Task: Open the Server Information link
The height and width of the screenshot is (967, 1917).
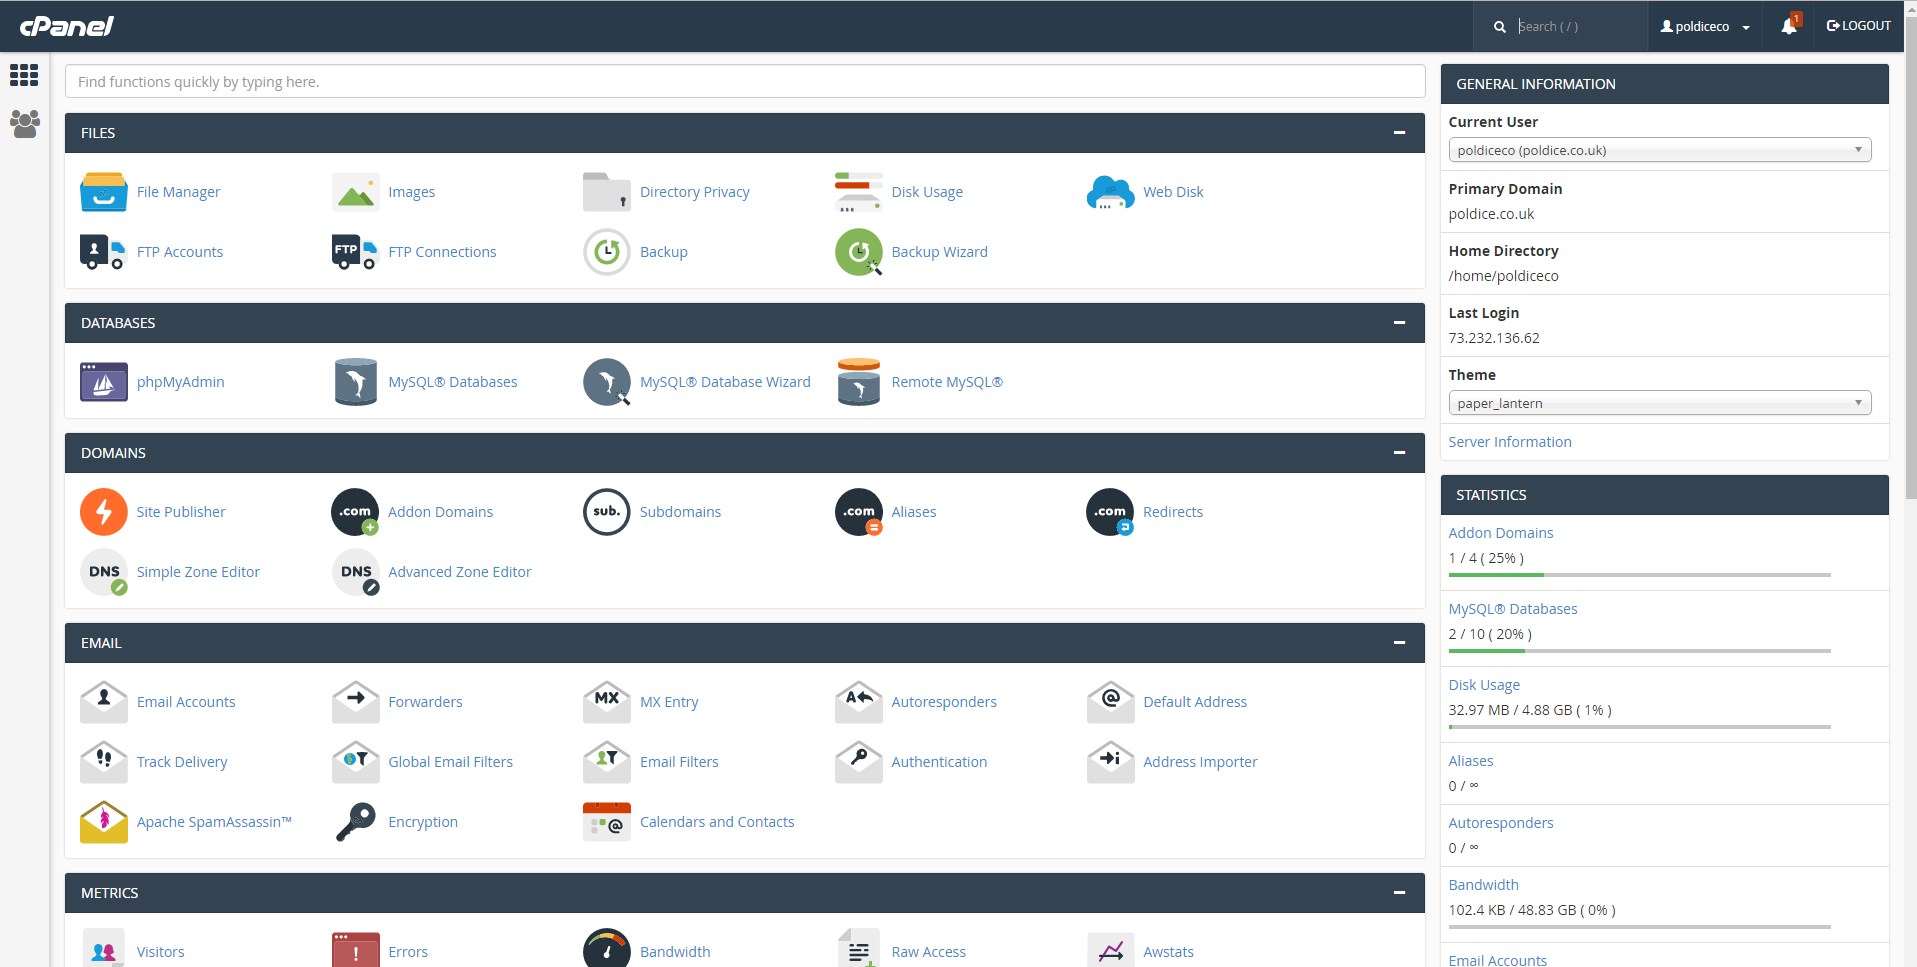Action: 1509,442
